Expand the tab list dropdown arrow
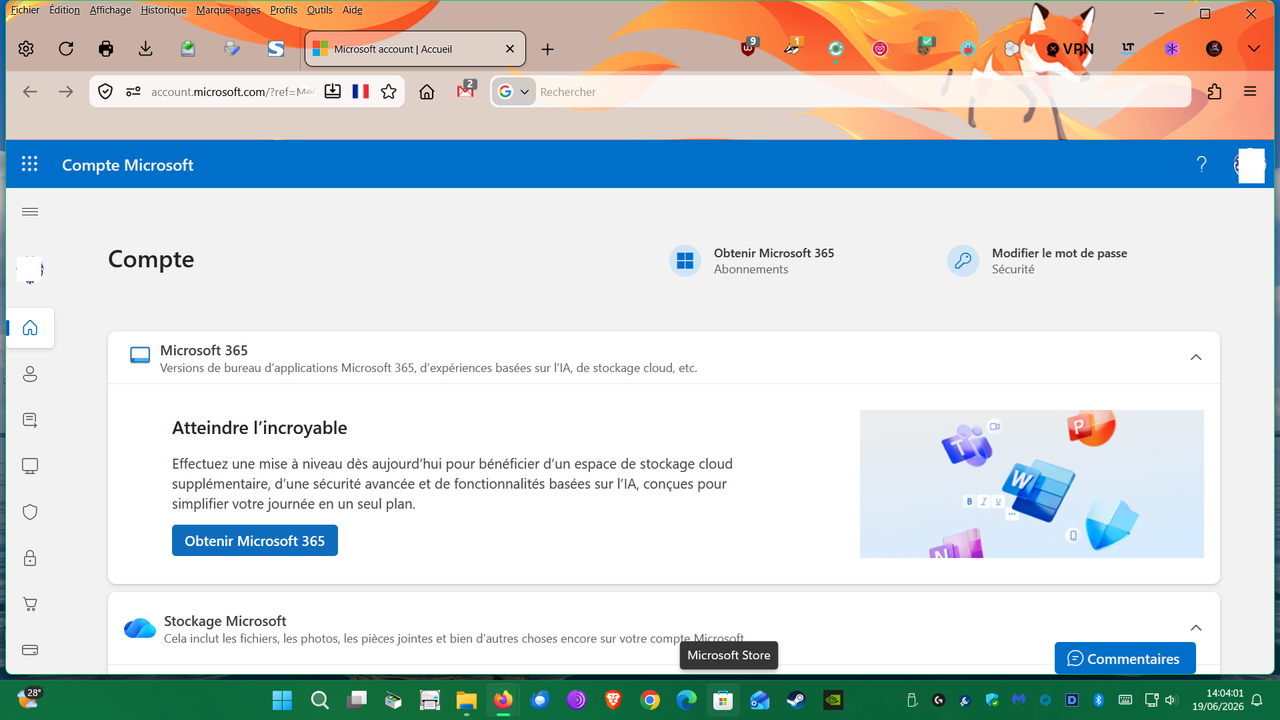The image size is (1280, 720). tap(1254, 48)
